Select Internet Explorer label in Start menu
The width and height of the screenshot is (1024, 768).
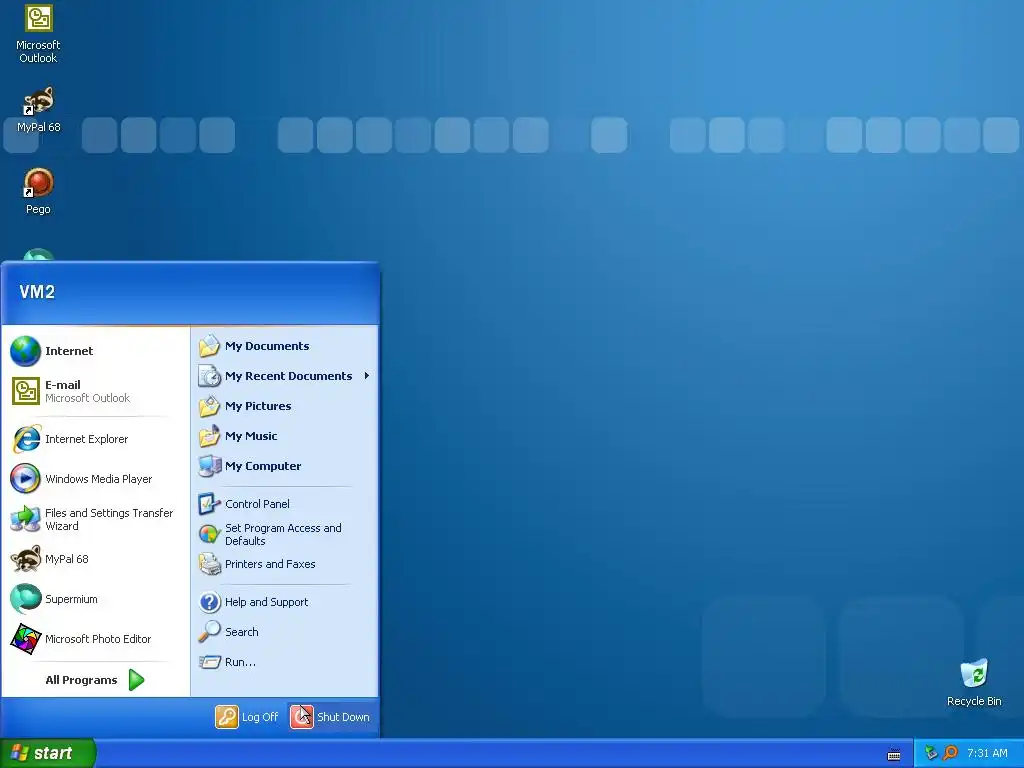click(x=86, y=440)
